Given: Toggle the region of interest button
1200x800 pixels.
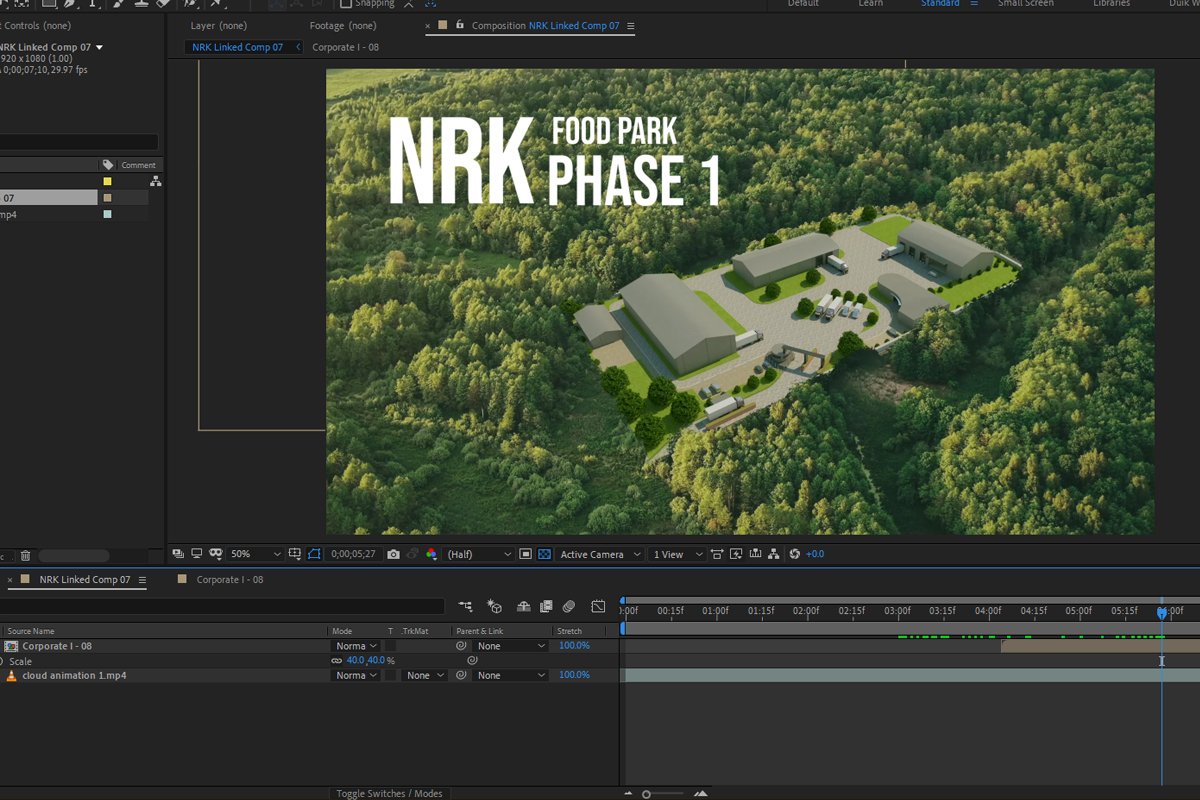Looking at the screenshot, I should click(x=525, y=554).
